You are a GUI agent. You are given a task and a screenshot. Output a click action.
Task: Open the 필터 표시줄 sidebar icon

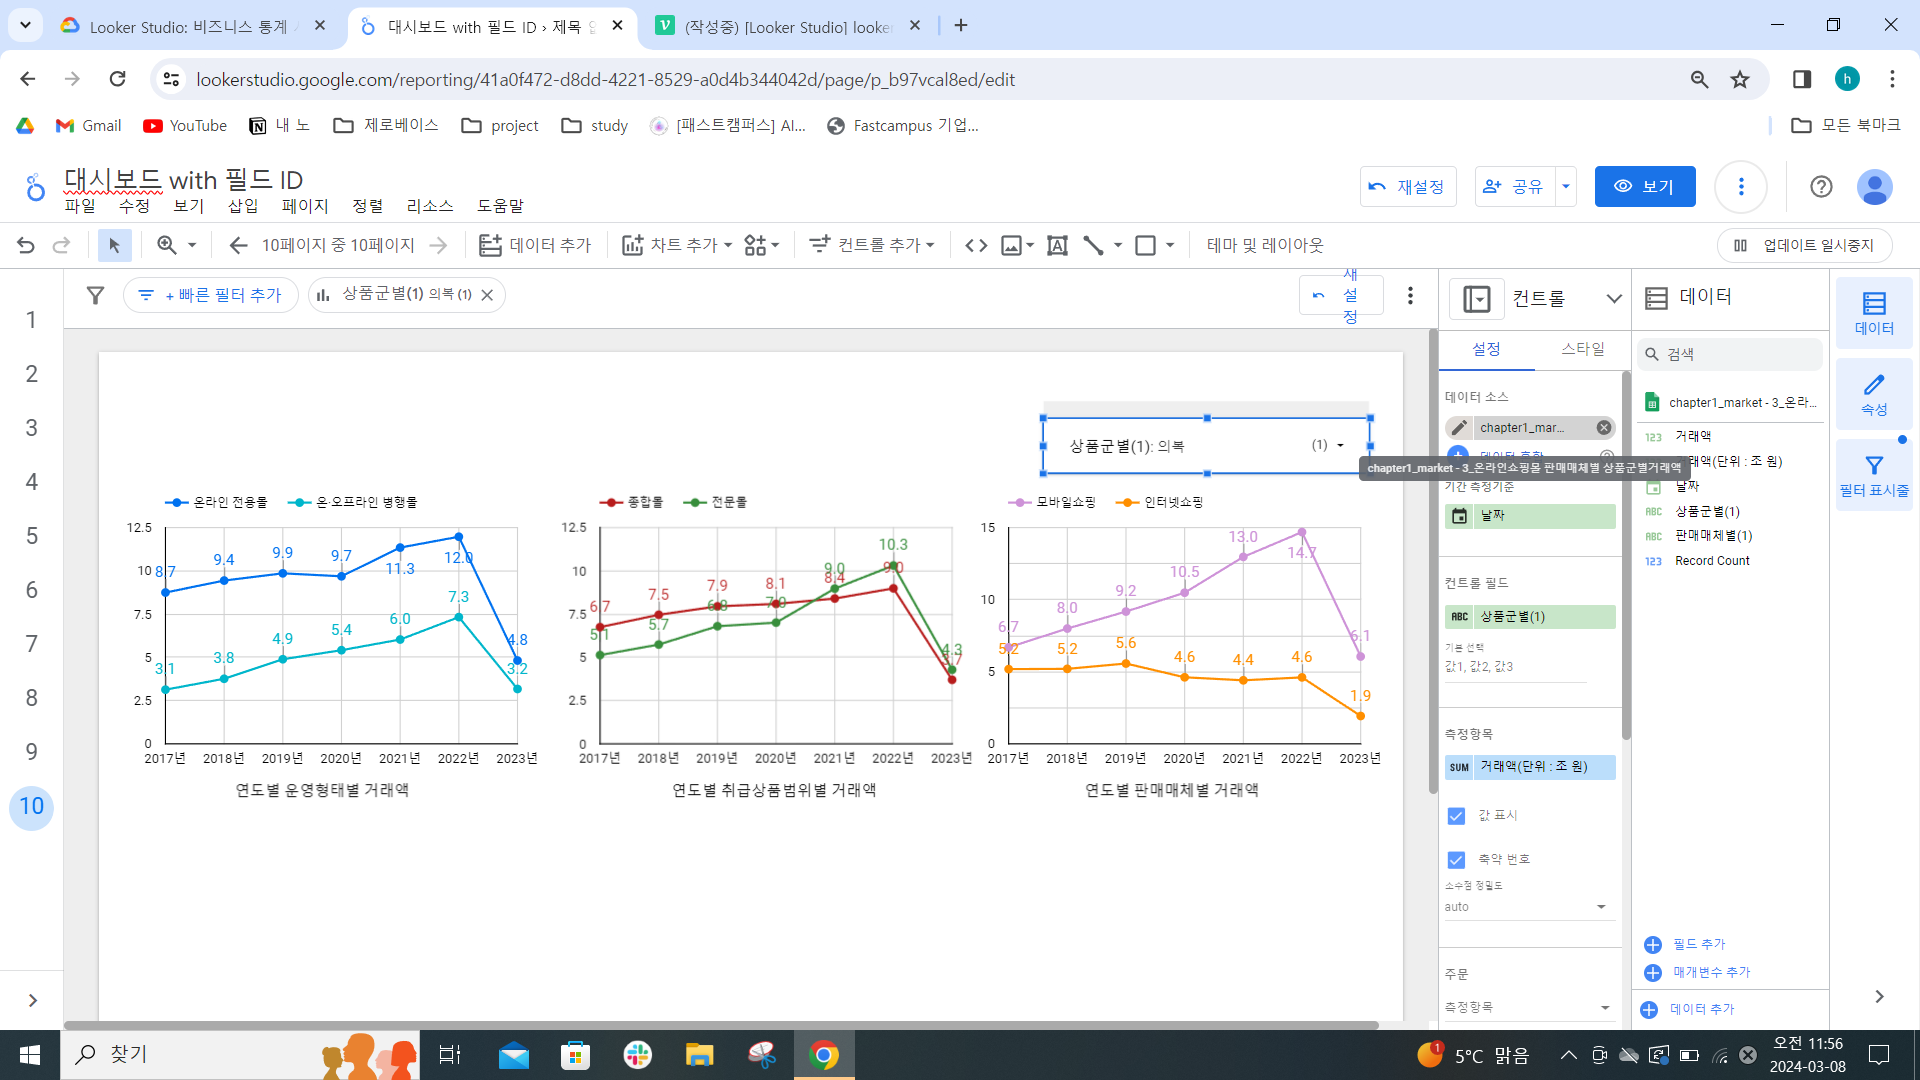tap(1874, 475)
